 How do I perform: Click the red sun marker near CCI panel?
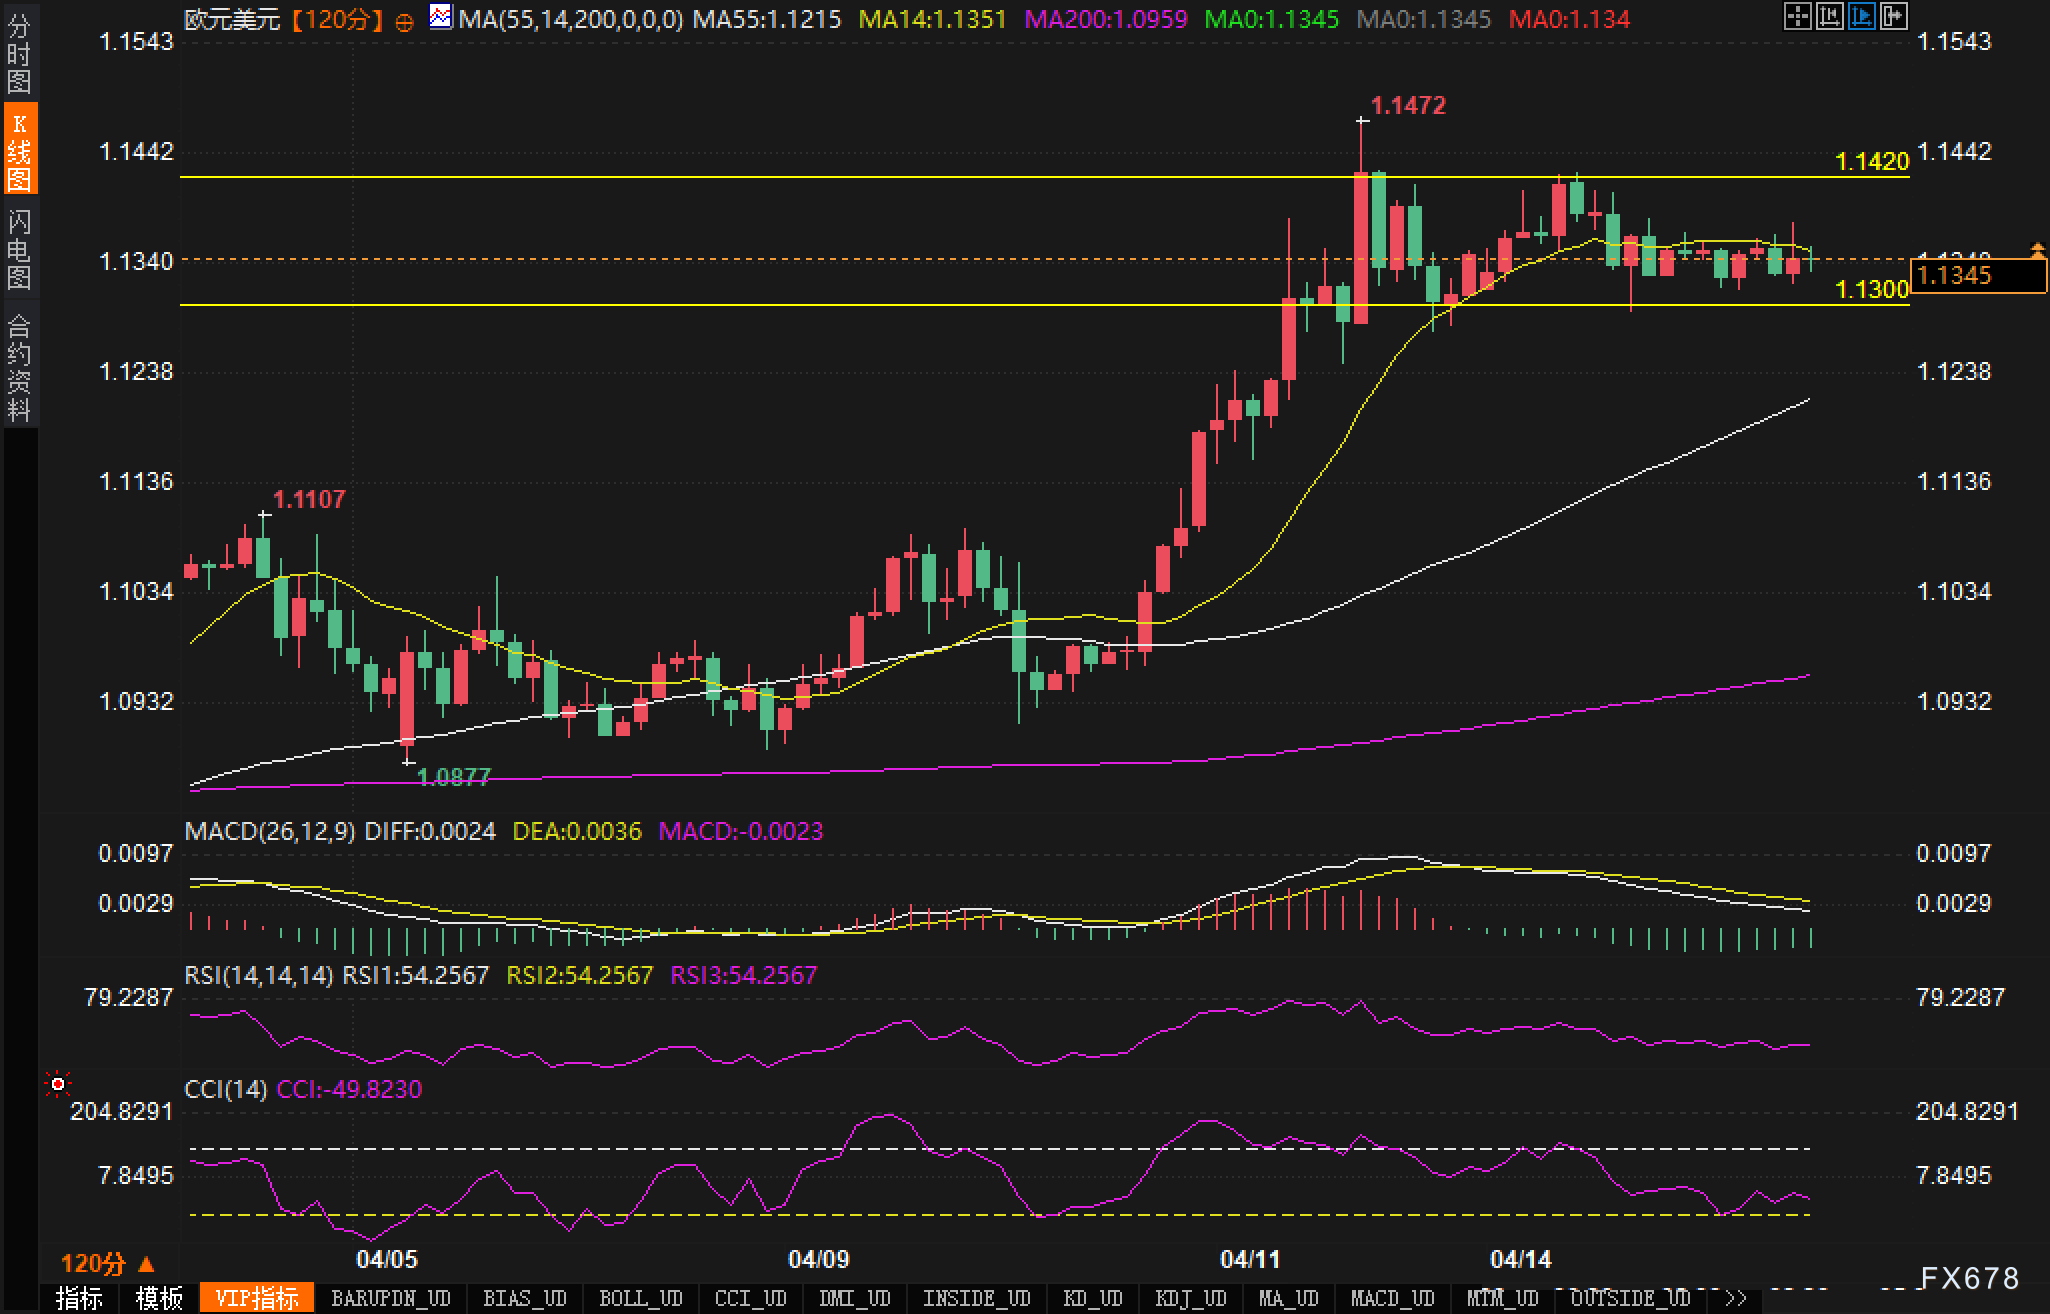58,1084
